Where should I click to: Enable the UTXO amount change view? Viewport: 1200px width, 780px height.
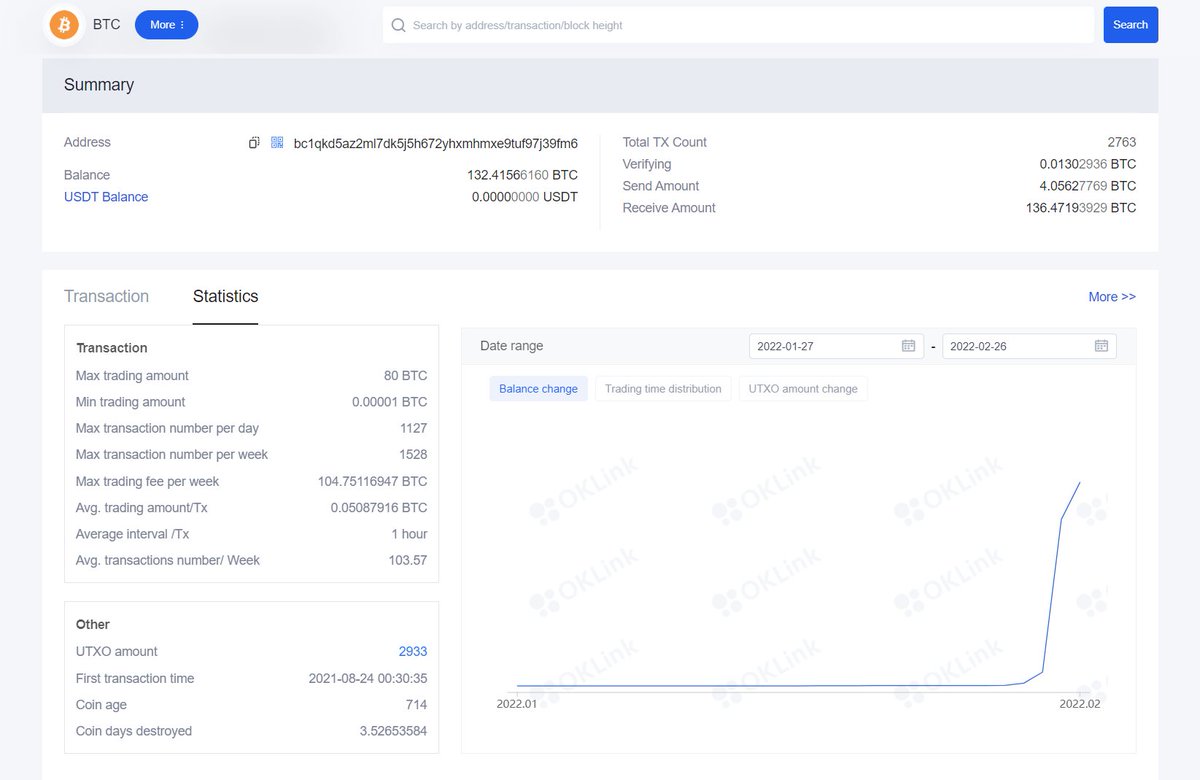click(803, 388)
